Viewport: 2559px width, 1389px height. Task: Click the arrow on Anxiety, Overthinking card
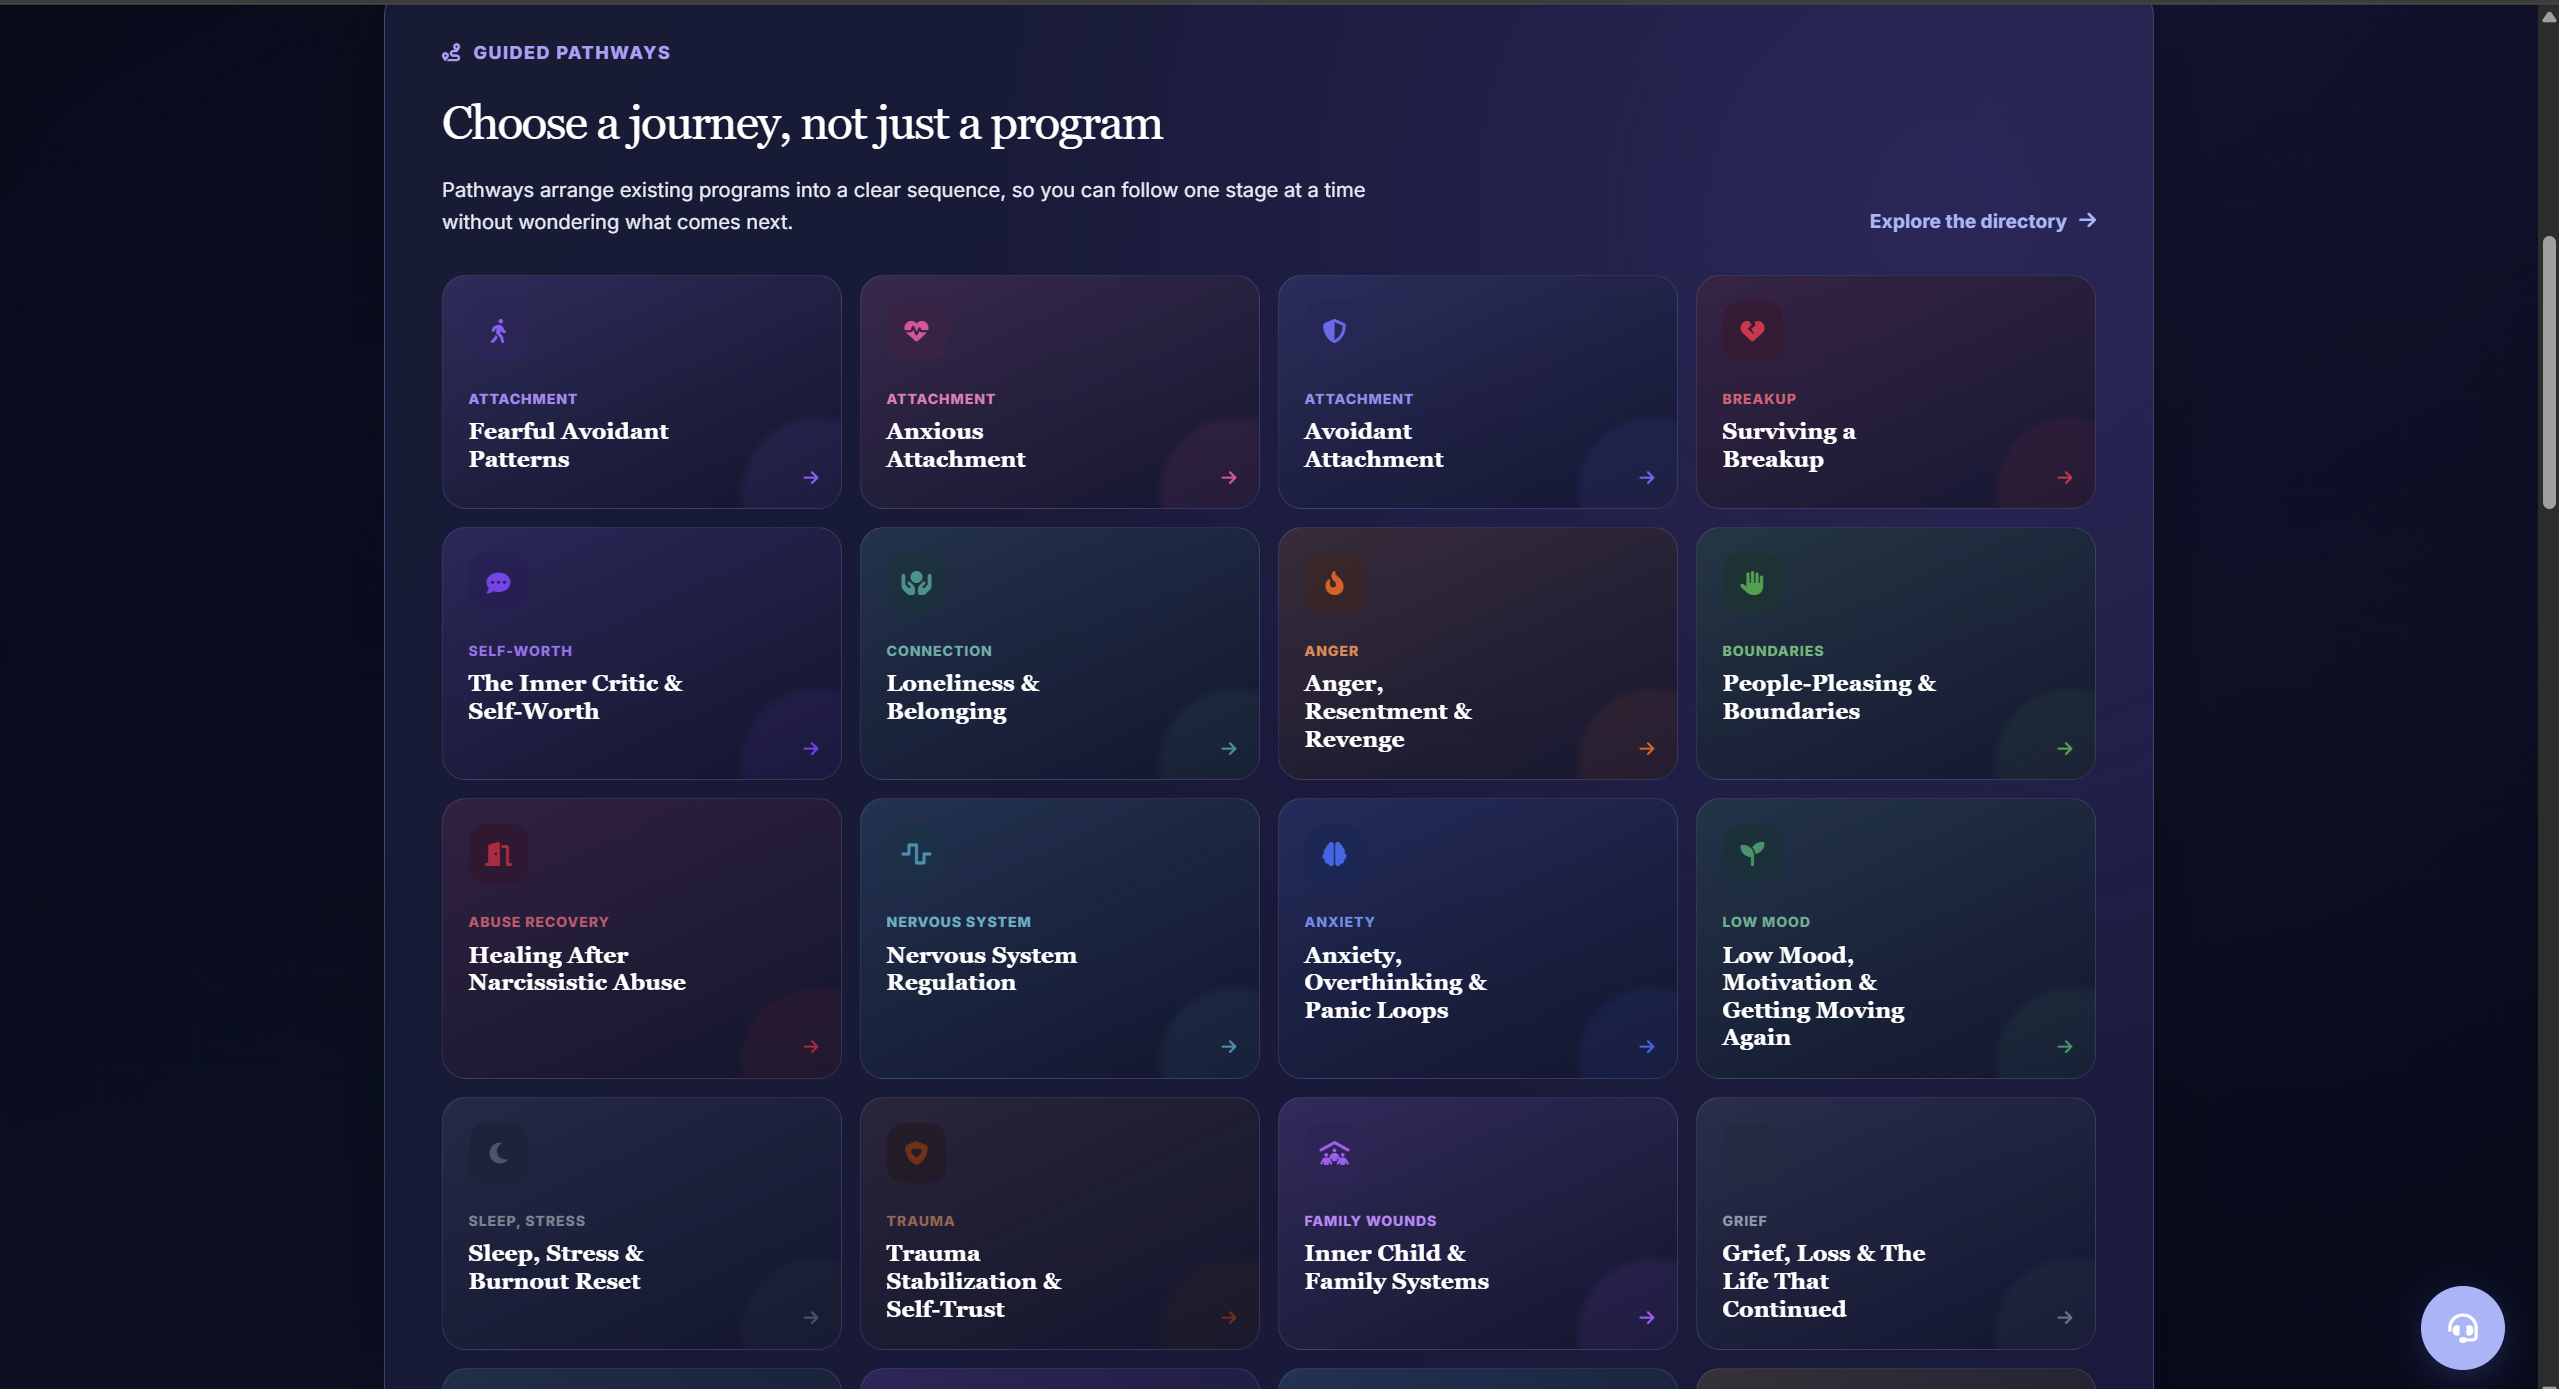click(x=1647, y=1047)
